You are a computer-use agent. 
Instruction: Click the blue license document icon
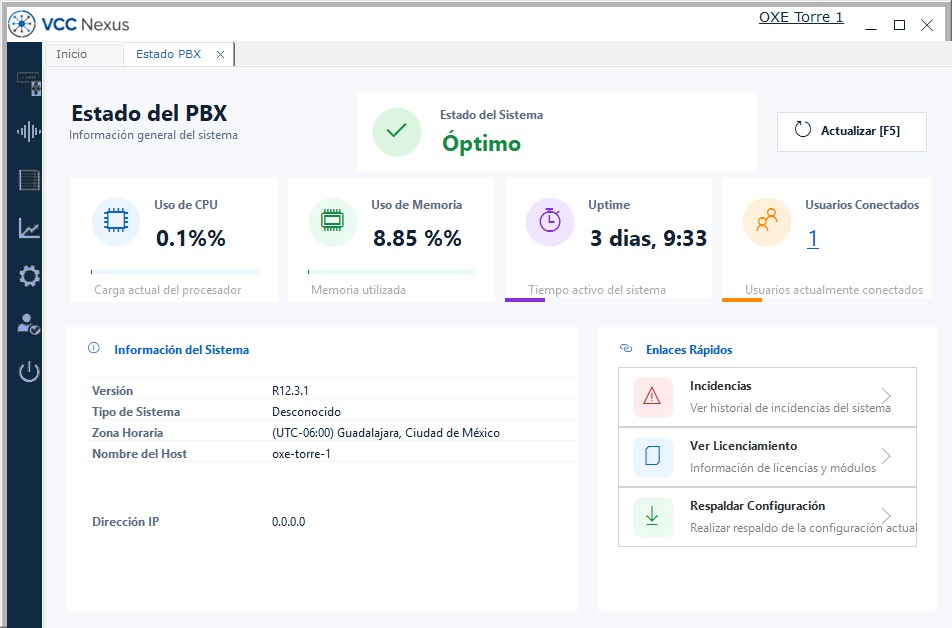coord(652,456)
